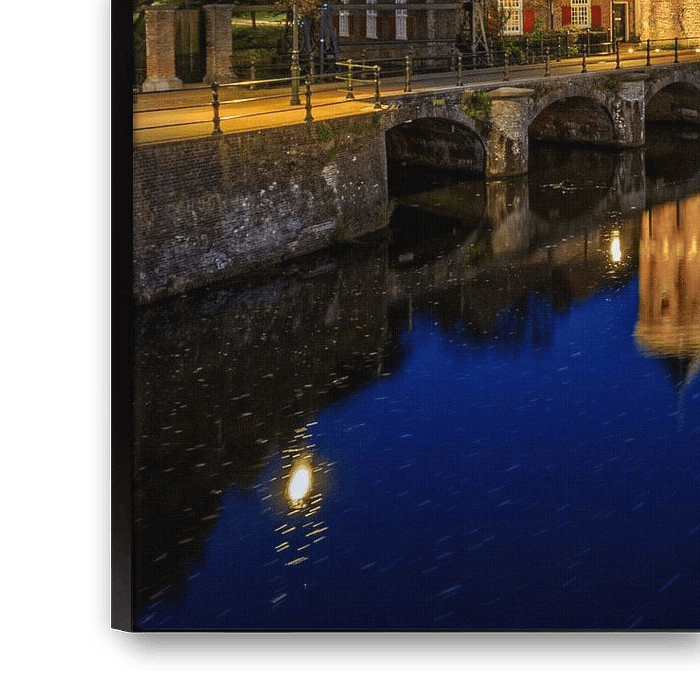This screenshot has width=700, height=700.
Task: Click the leftmost brick gate pillar
Action: [x=161, y=48]
